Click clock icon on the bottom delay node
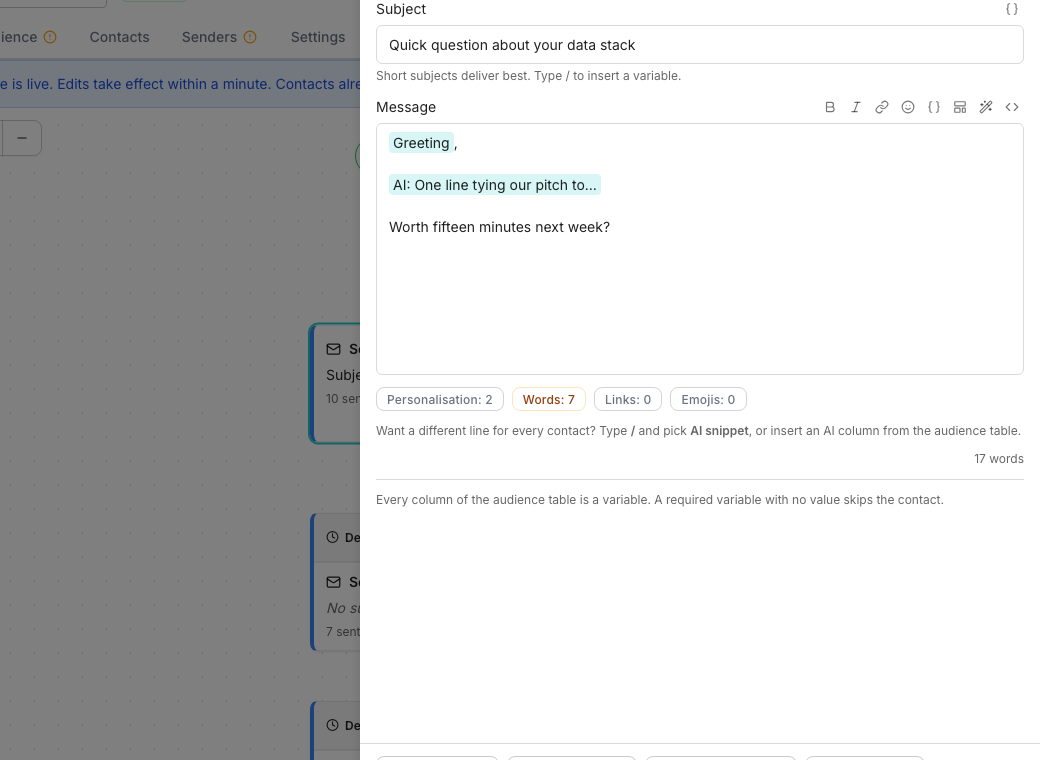The height and width of the screenshot is (760, 1040). 332,726
